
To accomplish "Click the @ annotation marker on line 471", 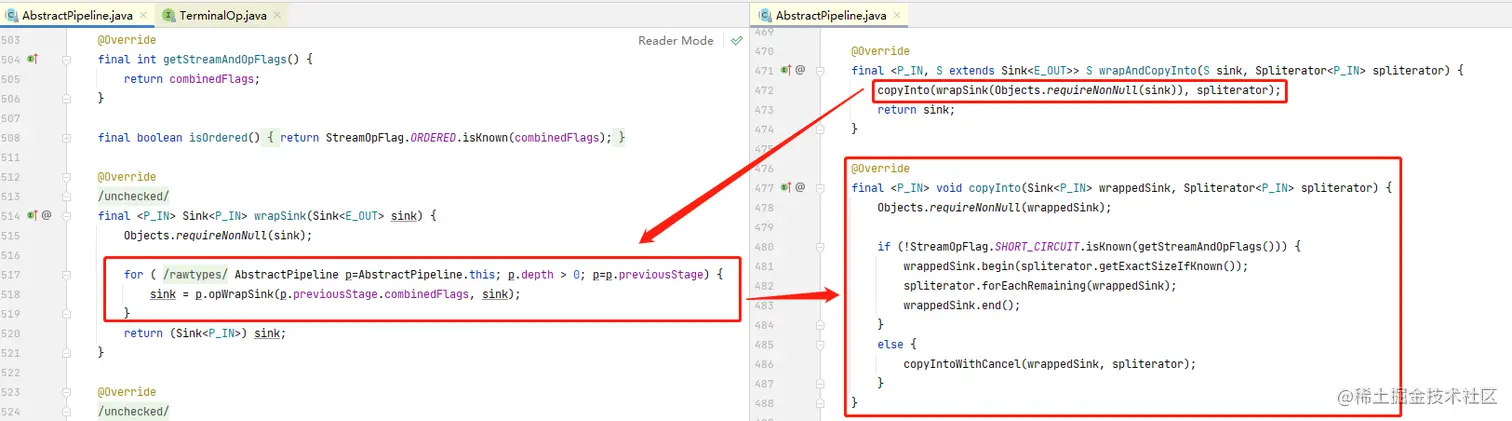I will coord(800,70).
